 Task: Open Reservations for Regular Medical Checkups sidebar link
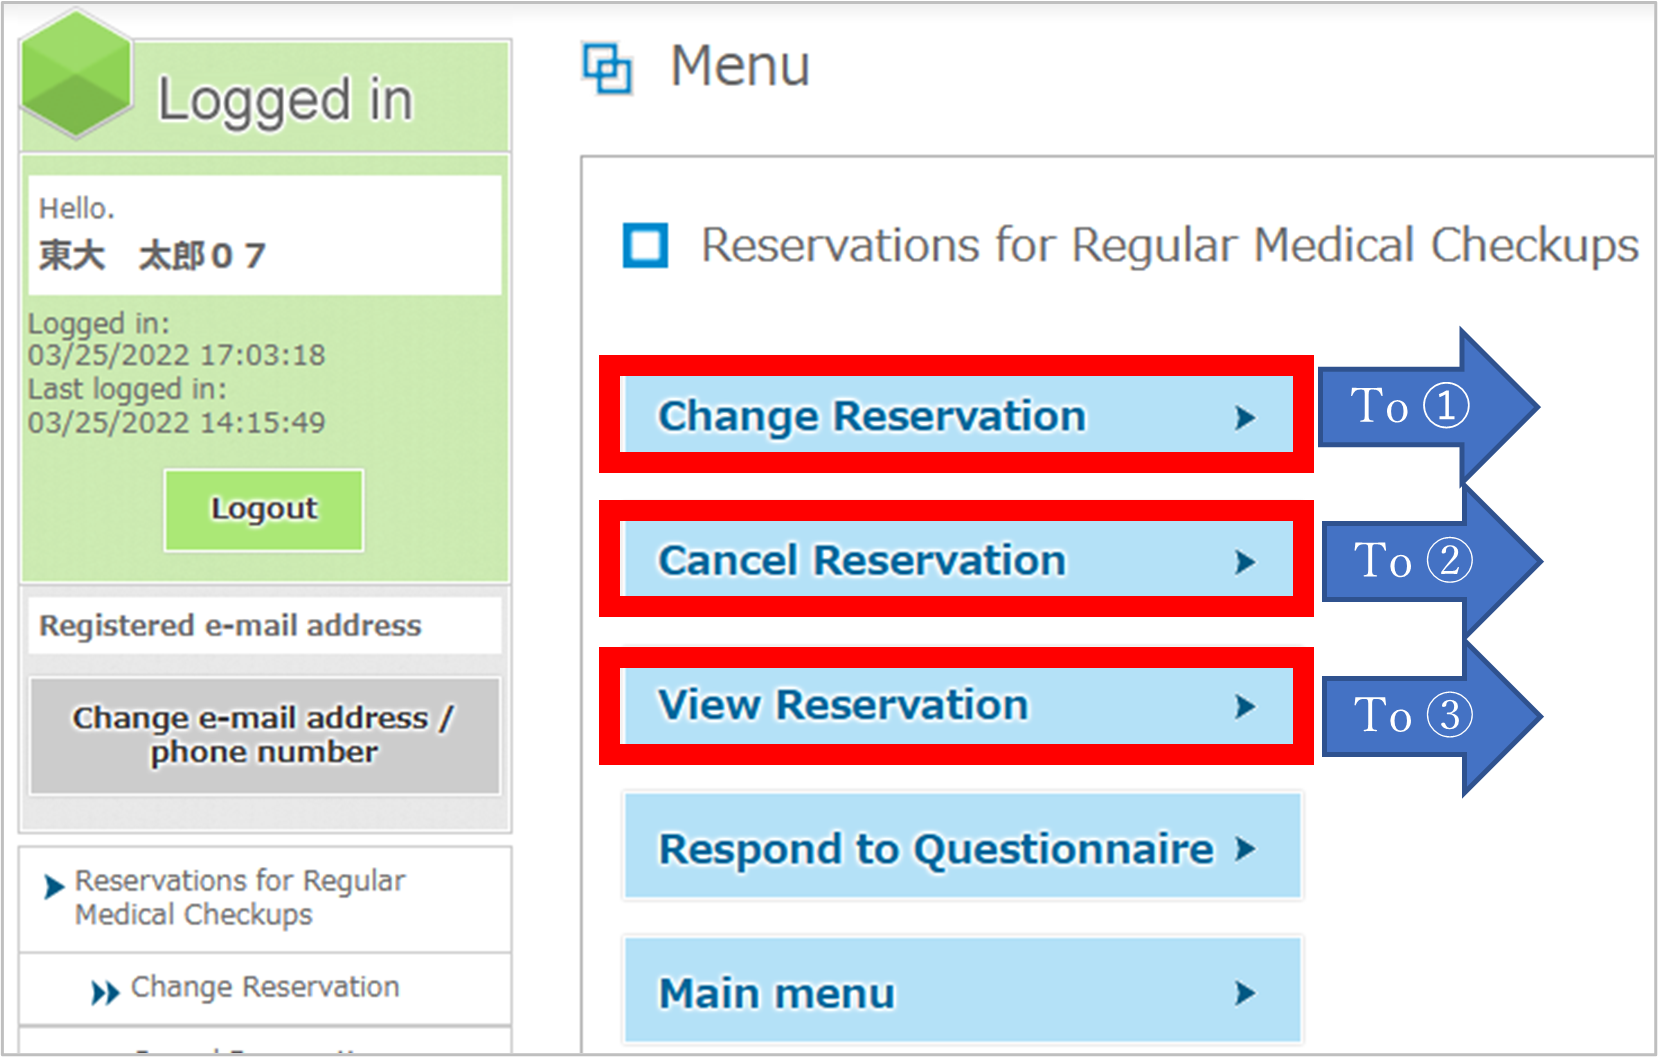point(240,898)
